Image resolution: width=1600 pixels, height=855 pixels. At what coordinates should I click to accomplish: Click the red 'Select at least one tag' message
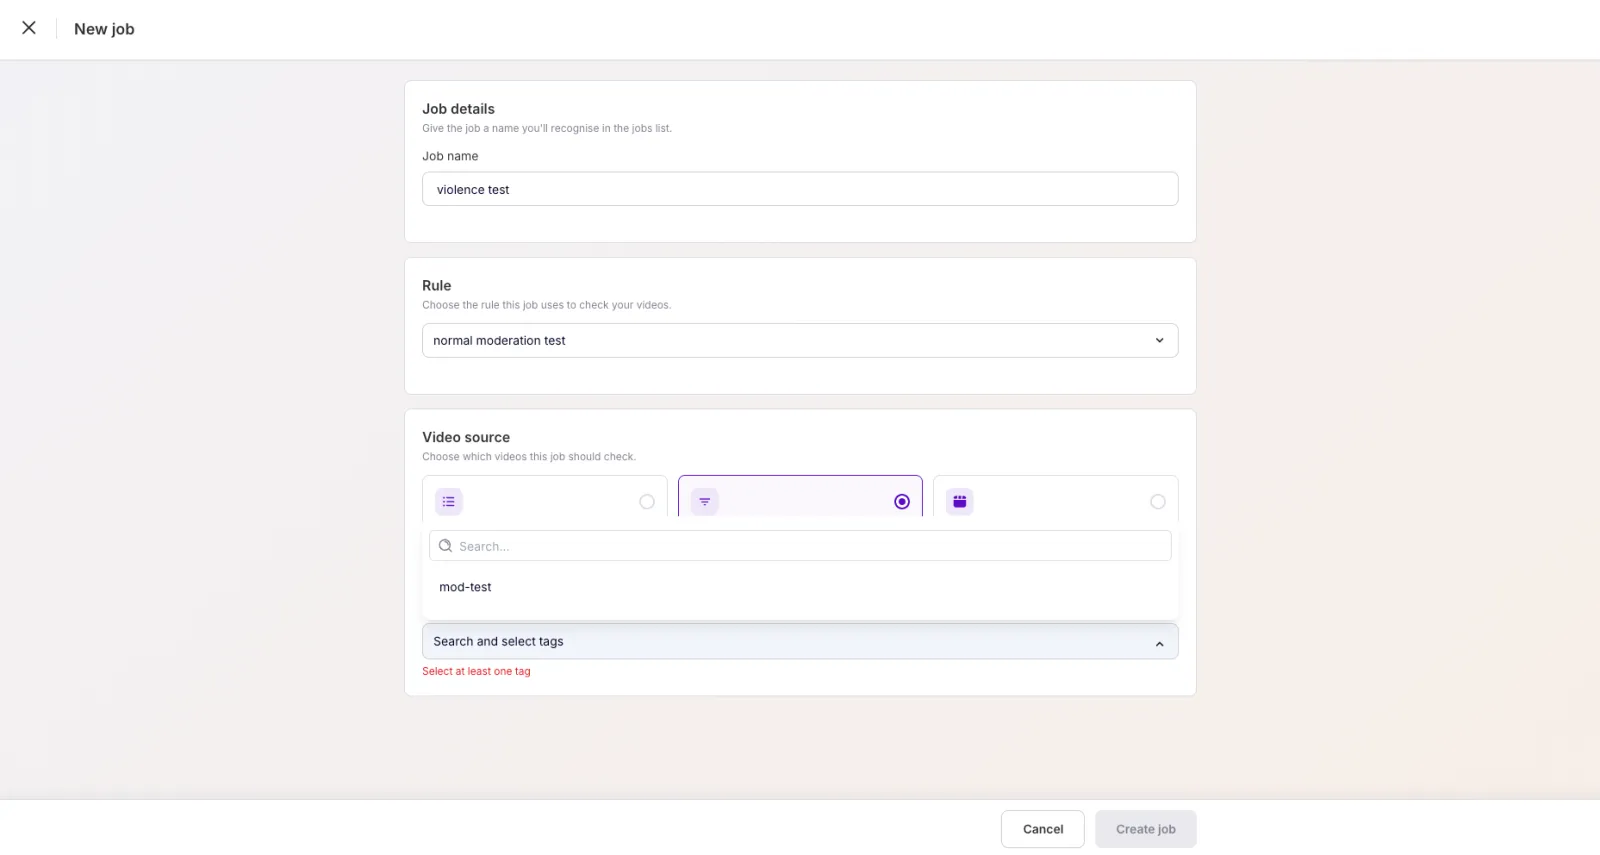476,672
